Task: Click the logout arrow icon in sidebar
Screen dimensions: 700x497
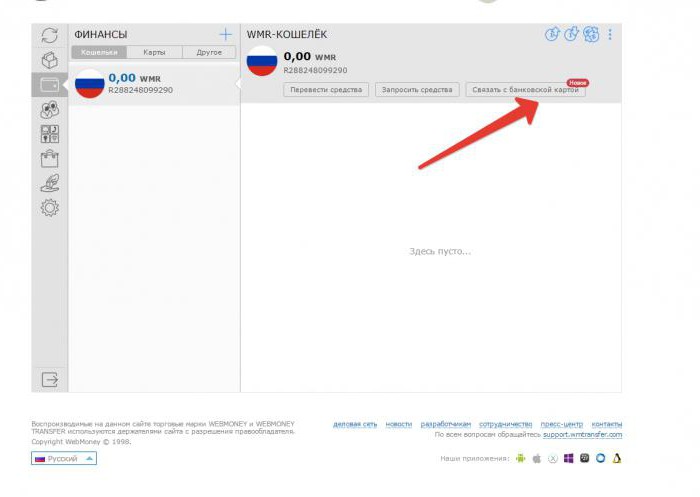Action: [x=50, y=380]
